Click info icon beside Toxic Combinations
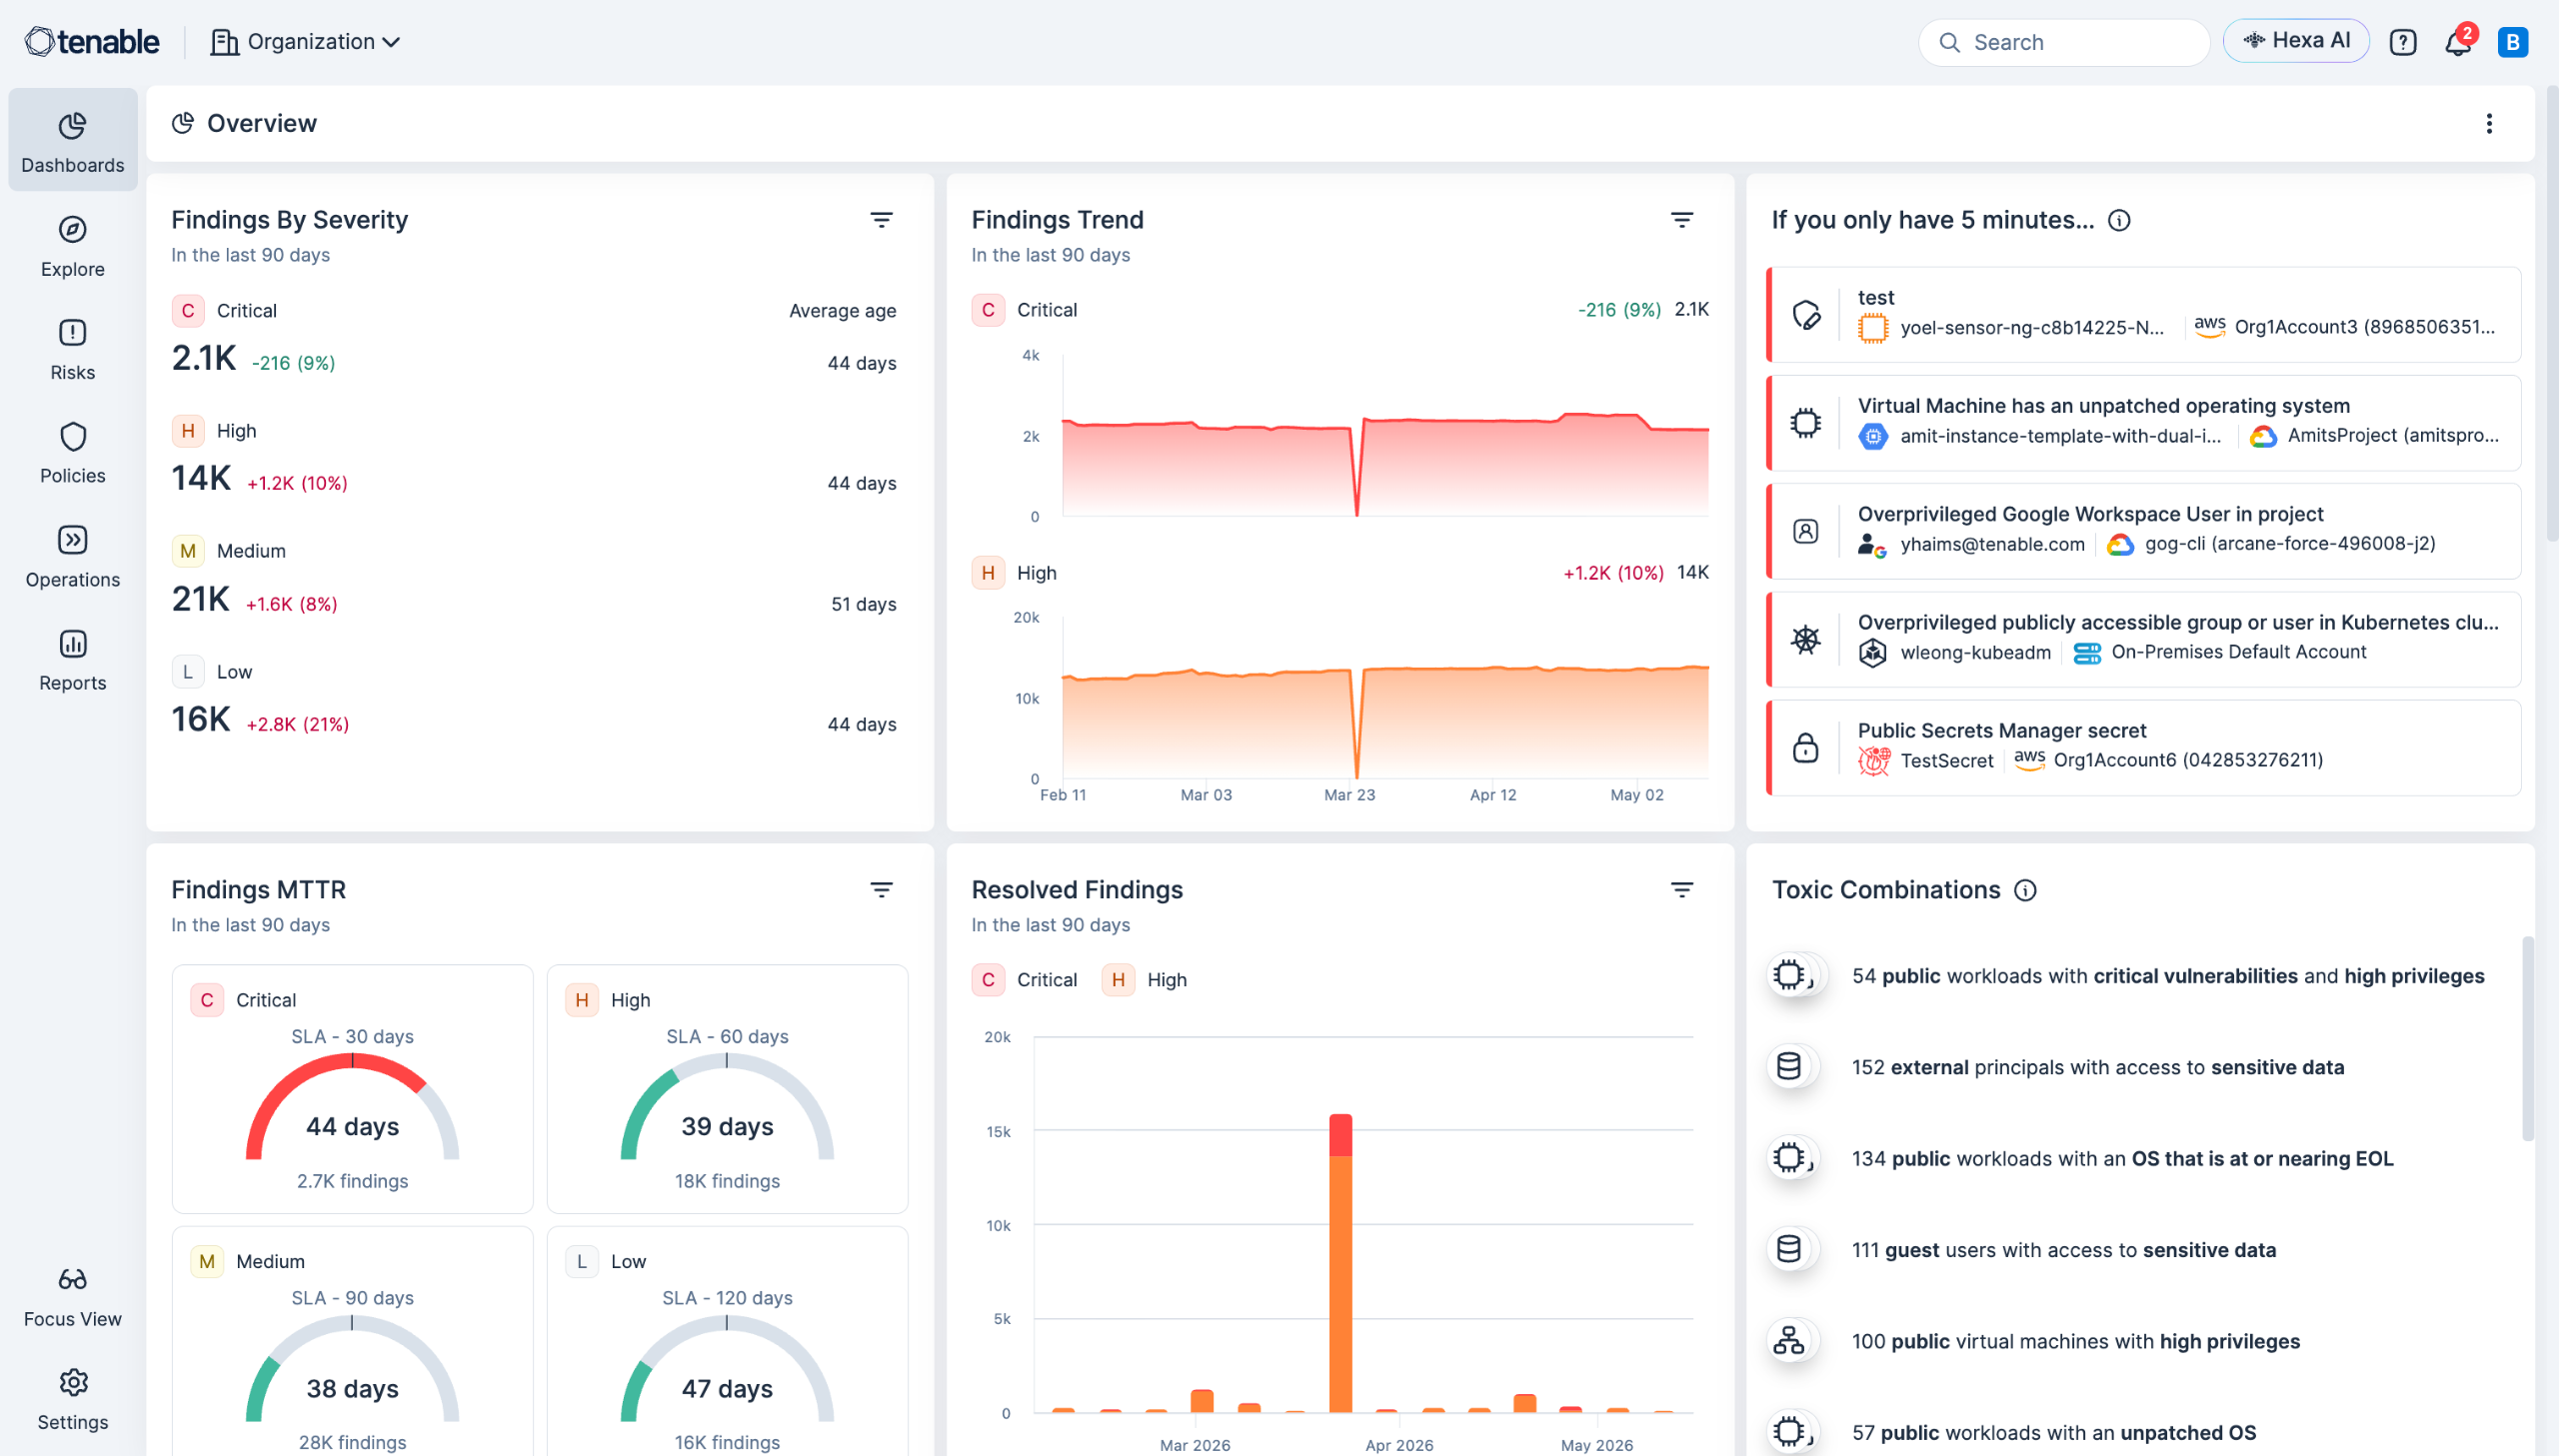 pyautogui.click(x=2025, y=890)
